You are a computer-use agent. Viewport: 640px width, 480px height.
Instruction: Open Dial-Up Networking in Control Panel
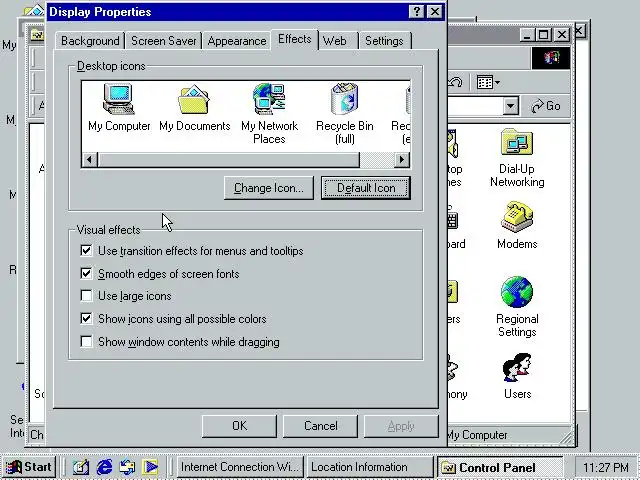tap(517, 158)
